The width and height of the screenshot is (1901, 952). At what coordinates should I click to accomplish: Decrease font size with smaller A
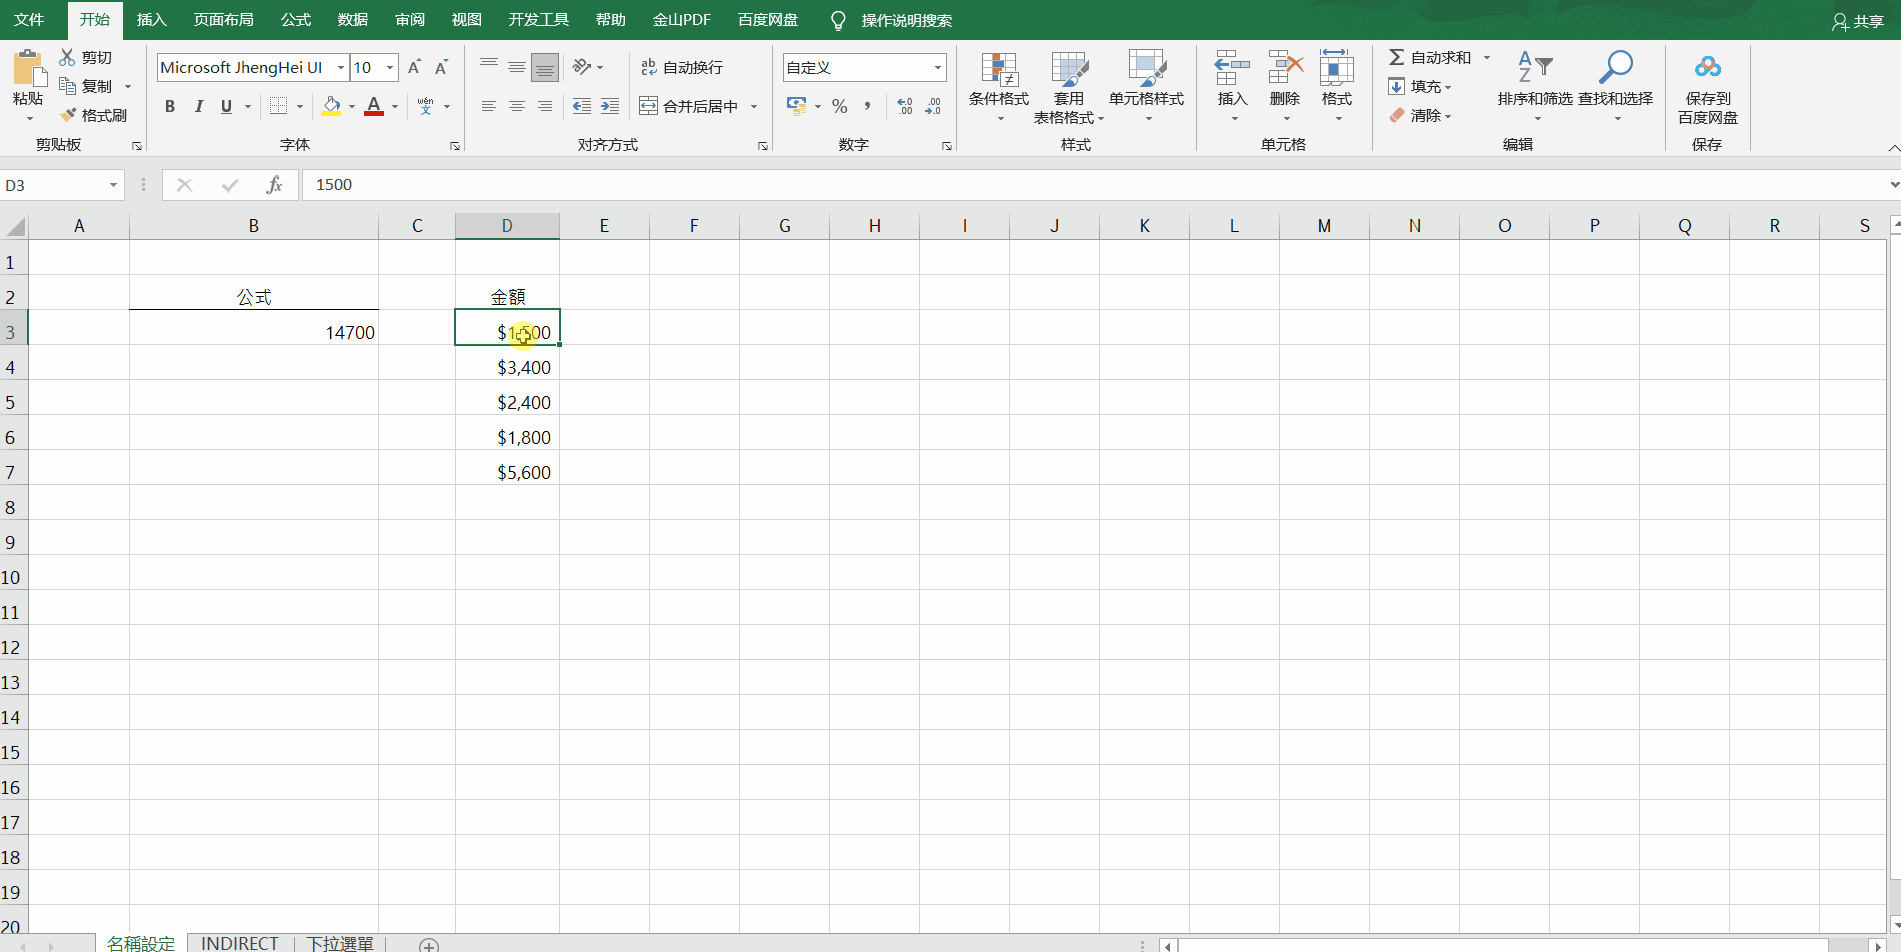click(x=441, y=67)
